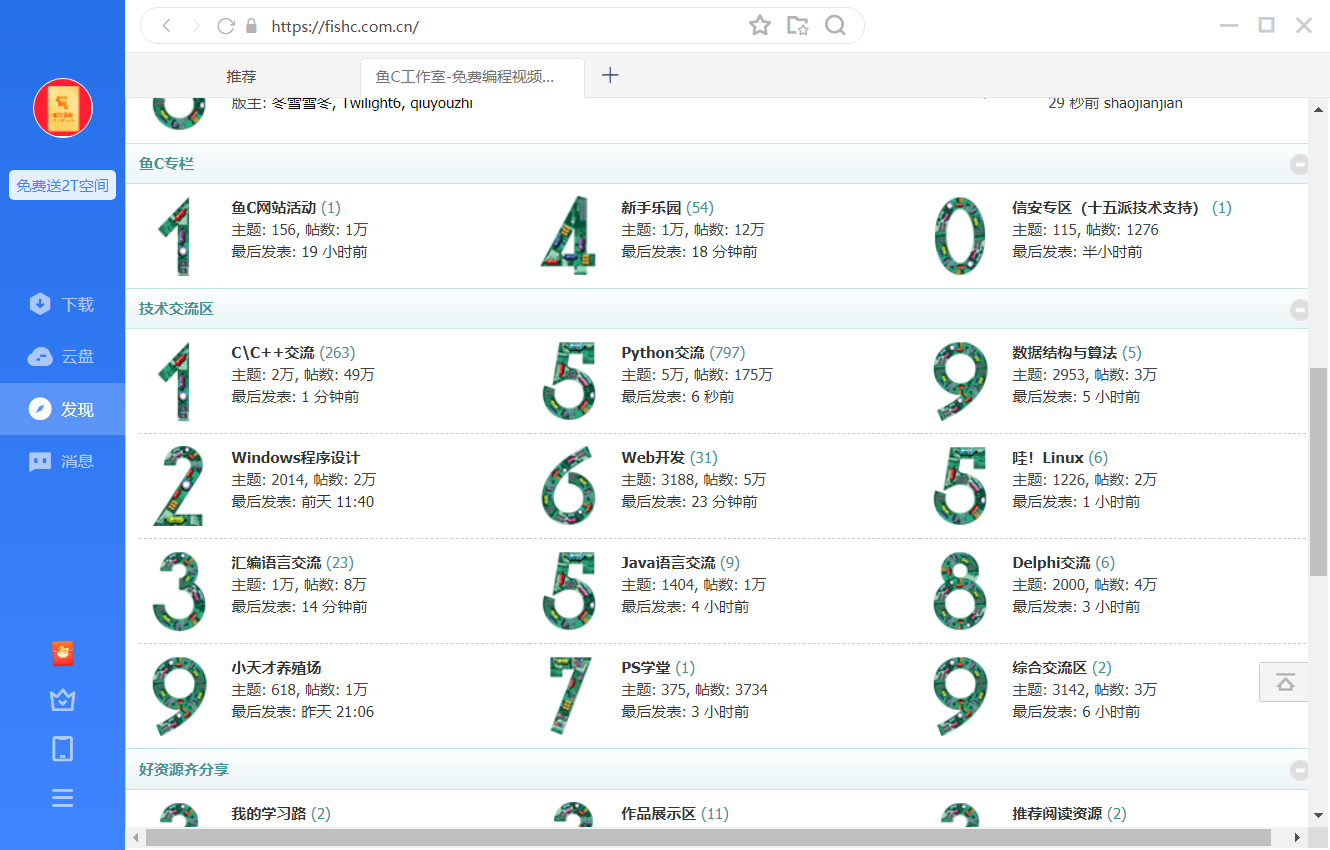Open the 信安专区 forum link
The image size is (1330, 850).
pos(1105,208)
